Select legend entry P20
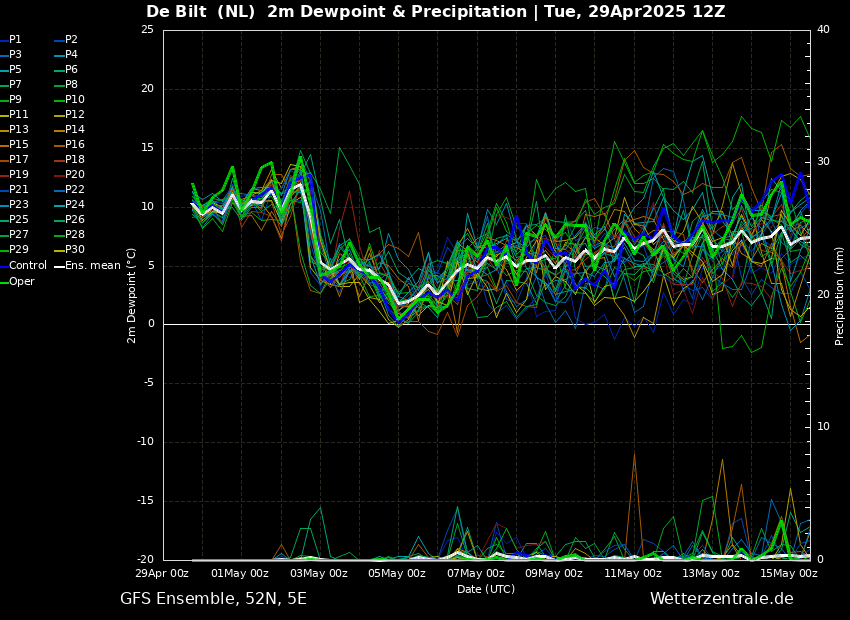 [x=70, y=175]
